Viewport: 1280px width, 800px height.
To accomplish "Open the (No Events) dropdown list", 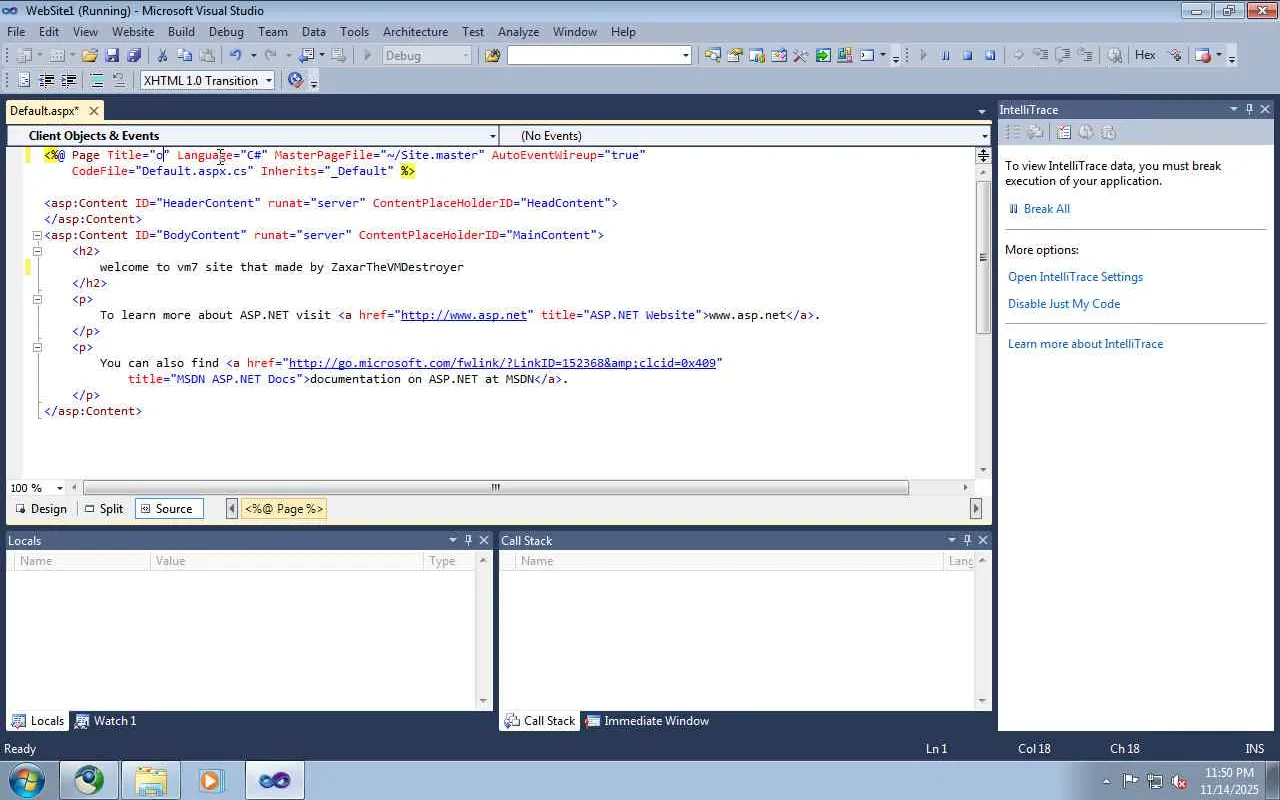I will click(984, 136).
